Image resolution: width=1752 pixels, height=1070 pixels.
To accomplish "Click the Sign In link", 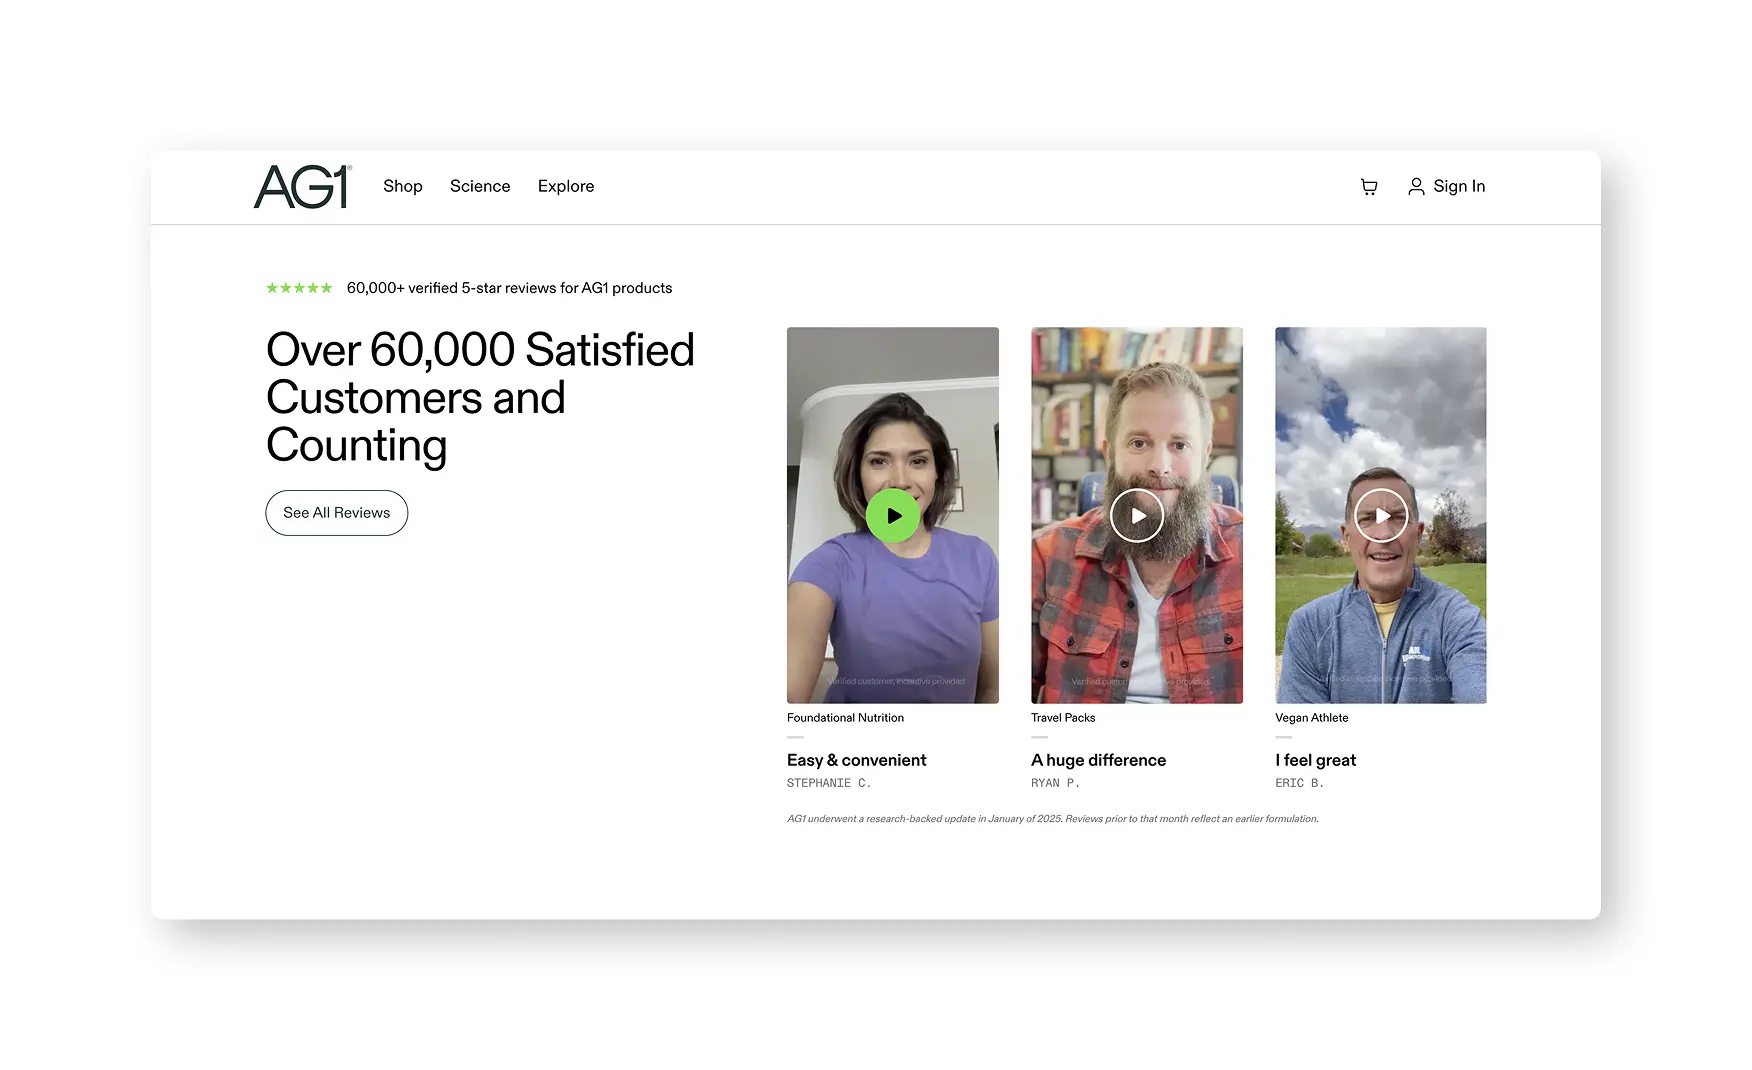I will coord(1459,186).
